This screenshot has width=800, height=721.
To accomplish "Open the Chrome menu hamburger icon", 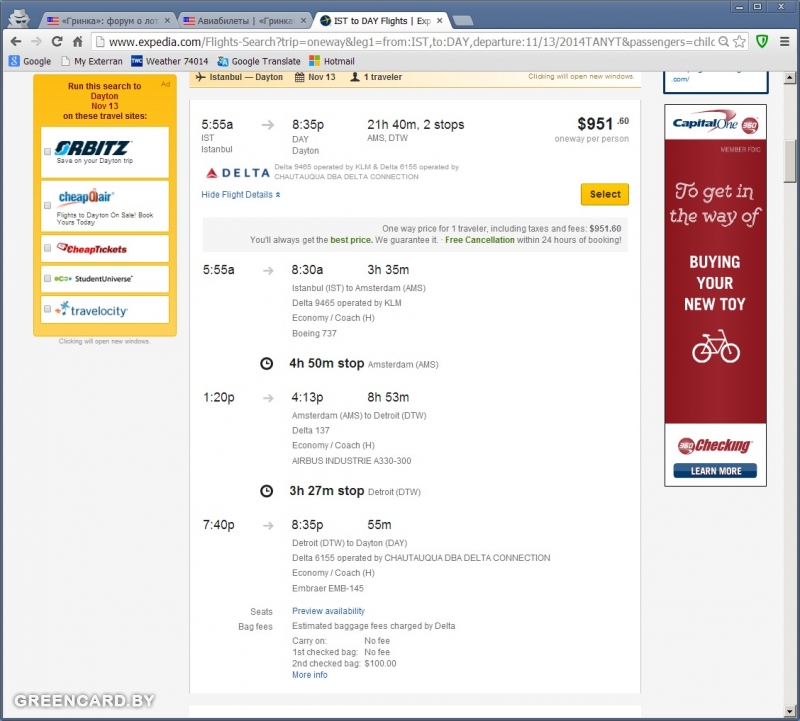I will [785, 42].
